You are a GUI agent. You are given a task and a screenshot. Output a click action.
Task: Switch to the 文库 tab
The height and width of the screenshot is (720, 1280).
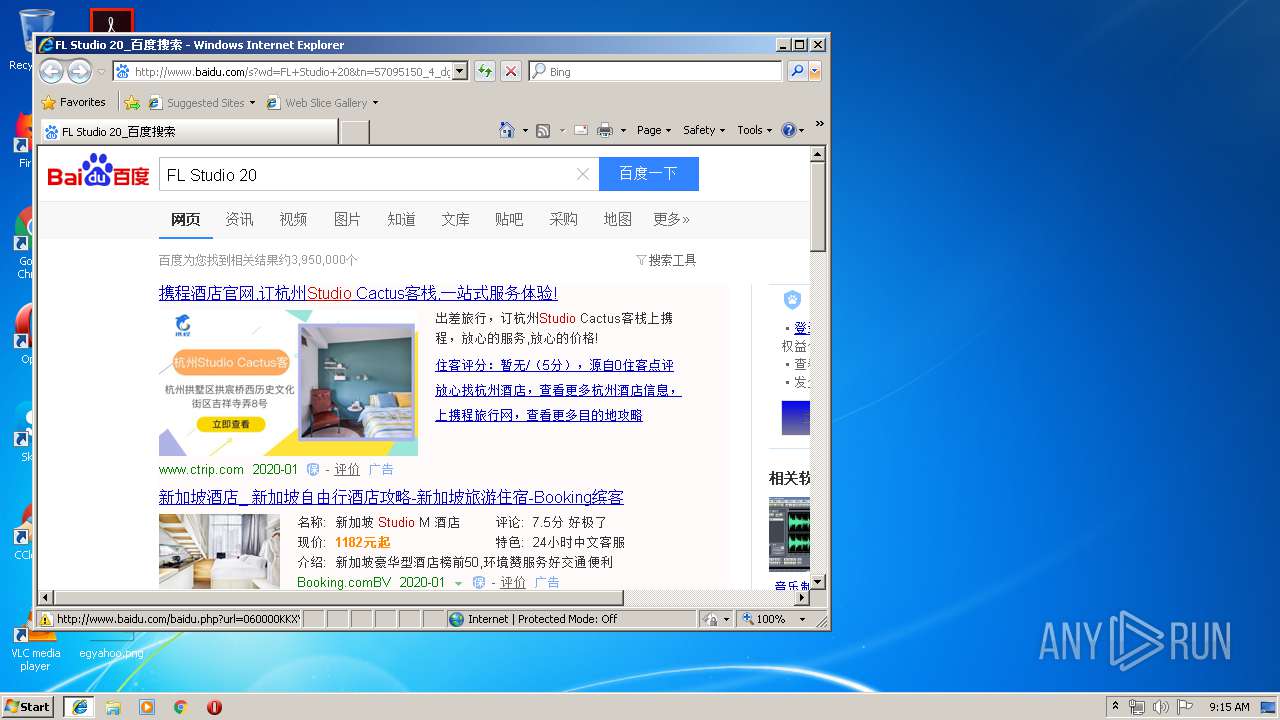pyautogui.click(x=455, y=219)
